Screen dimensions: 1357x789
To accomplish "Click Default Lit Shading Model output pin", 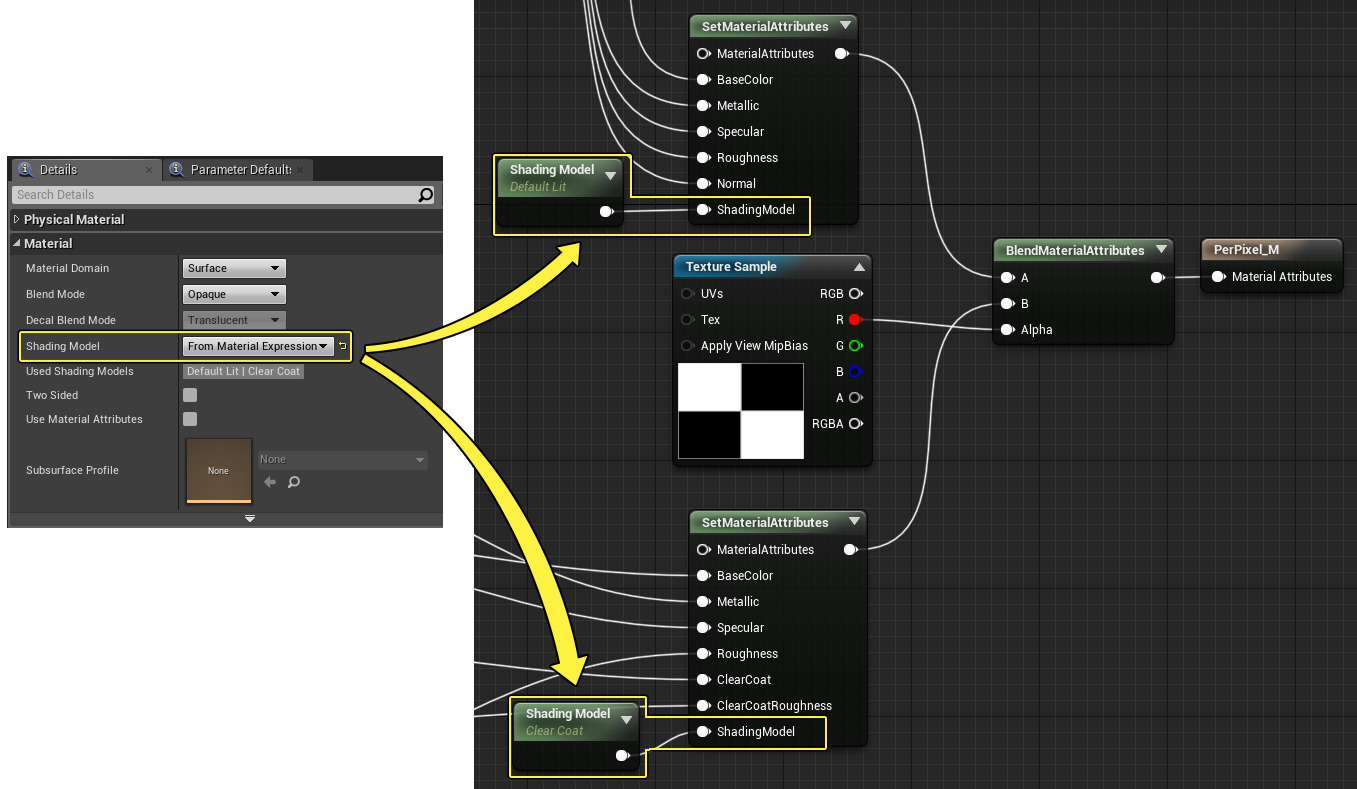I will tap(606, 212).
